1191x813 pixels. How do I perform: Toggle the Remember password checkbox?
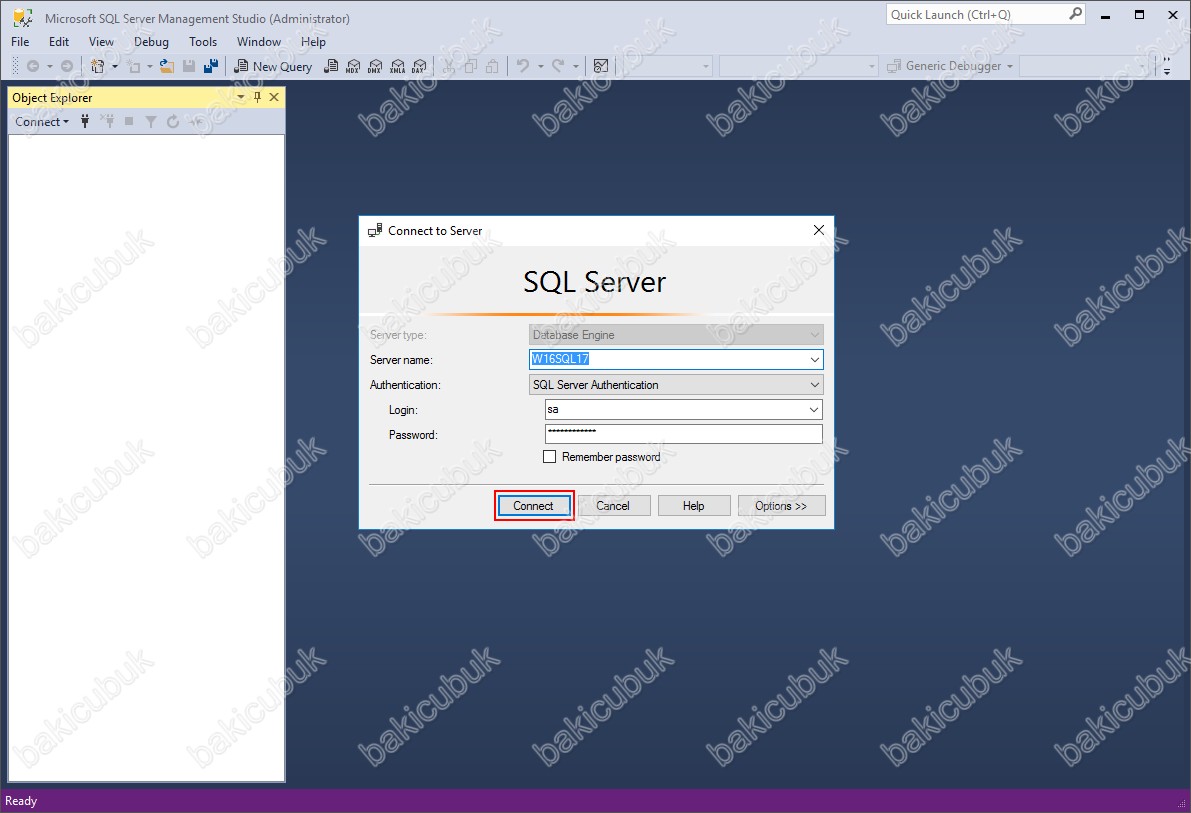pos(549,457)
